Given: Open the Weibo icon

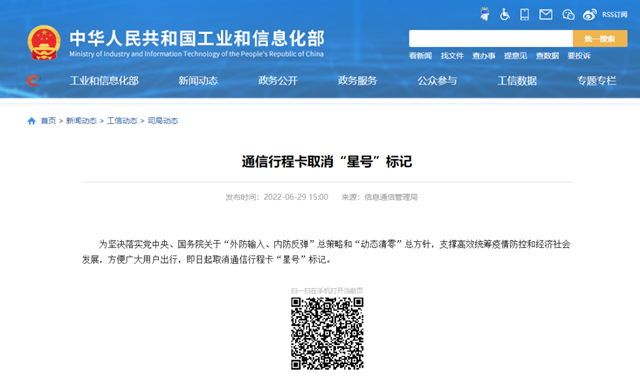Looking at the screenshot, I should 589,15.
